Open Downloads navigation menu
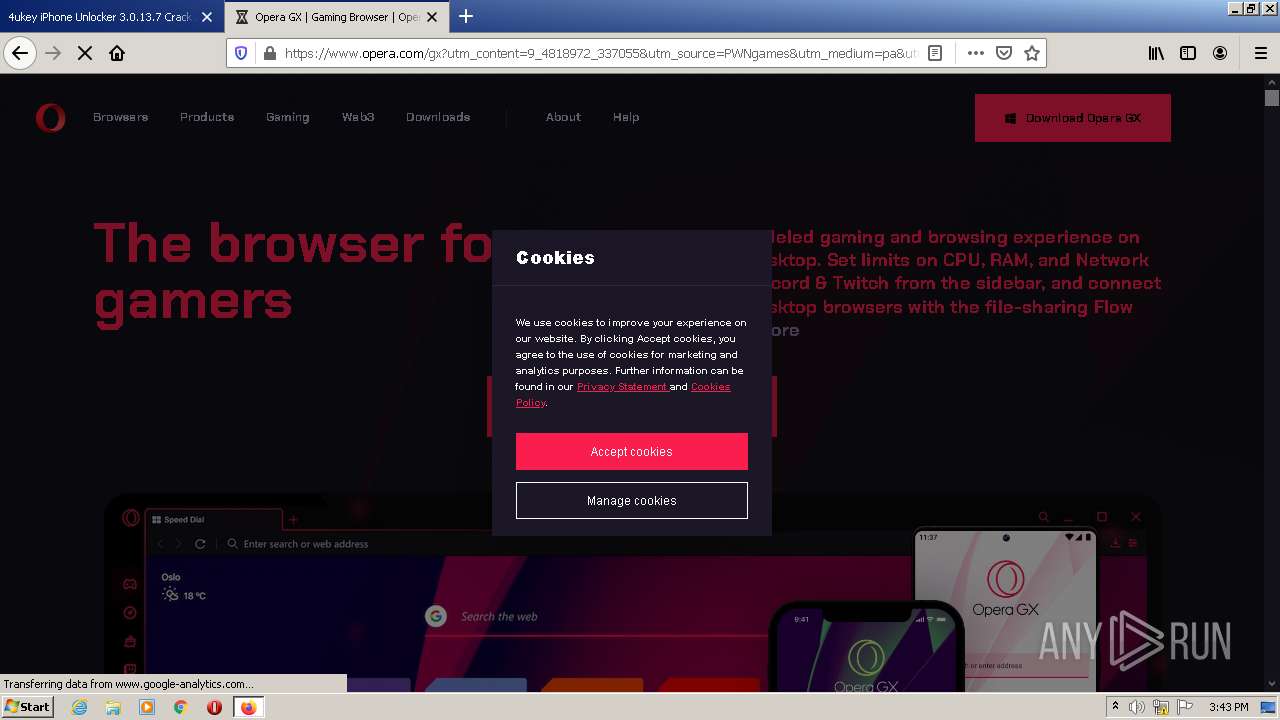 (438, 117)
